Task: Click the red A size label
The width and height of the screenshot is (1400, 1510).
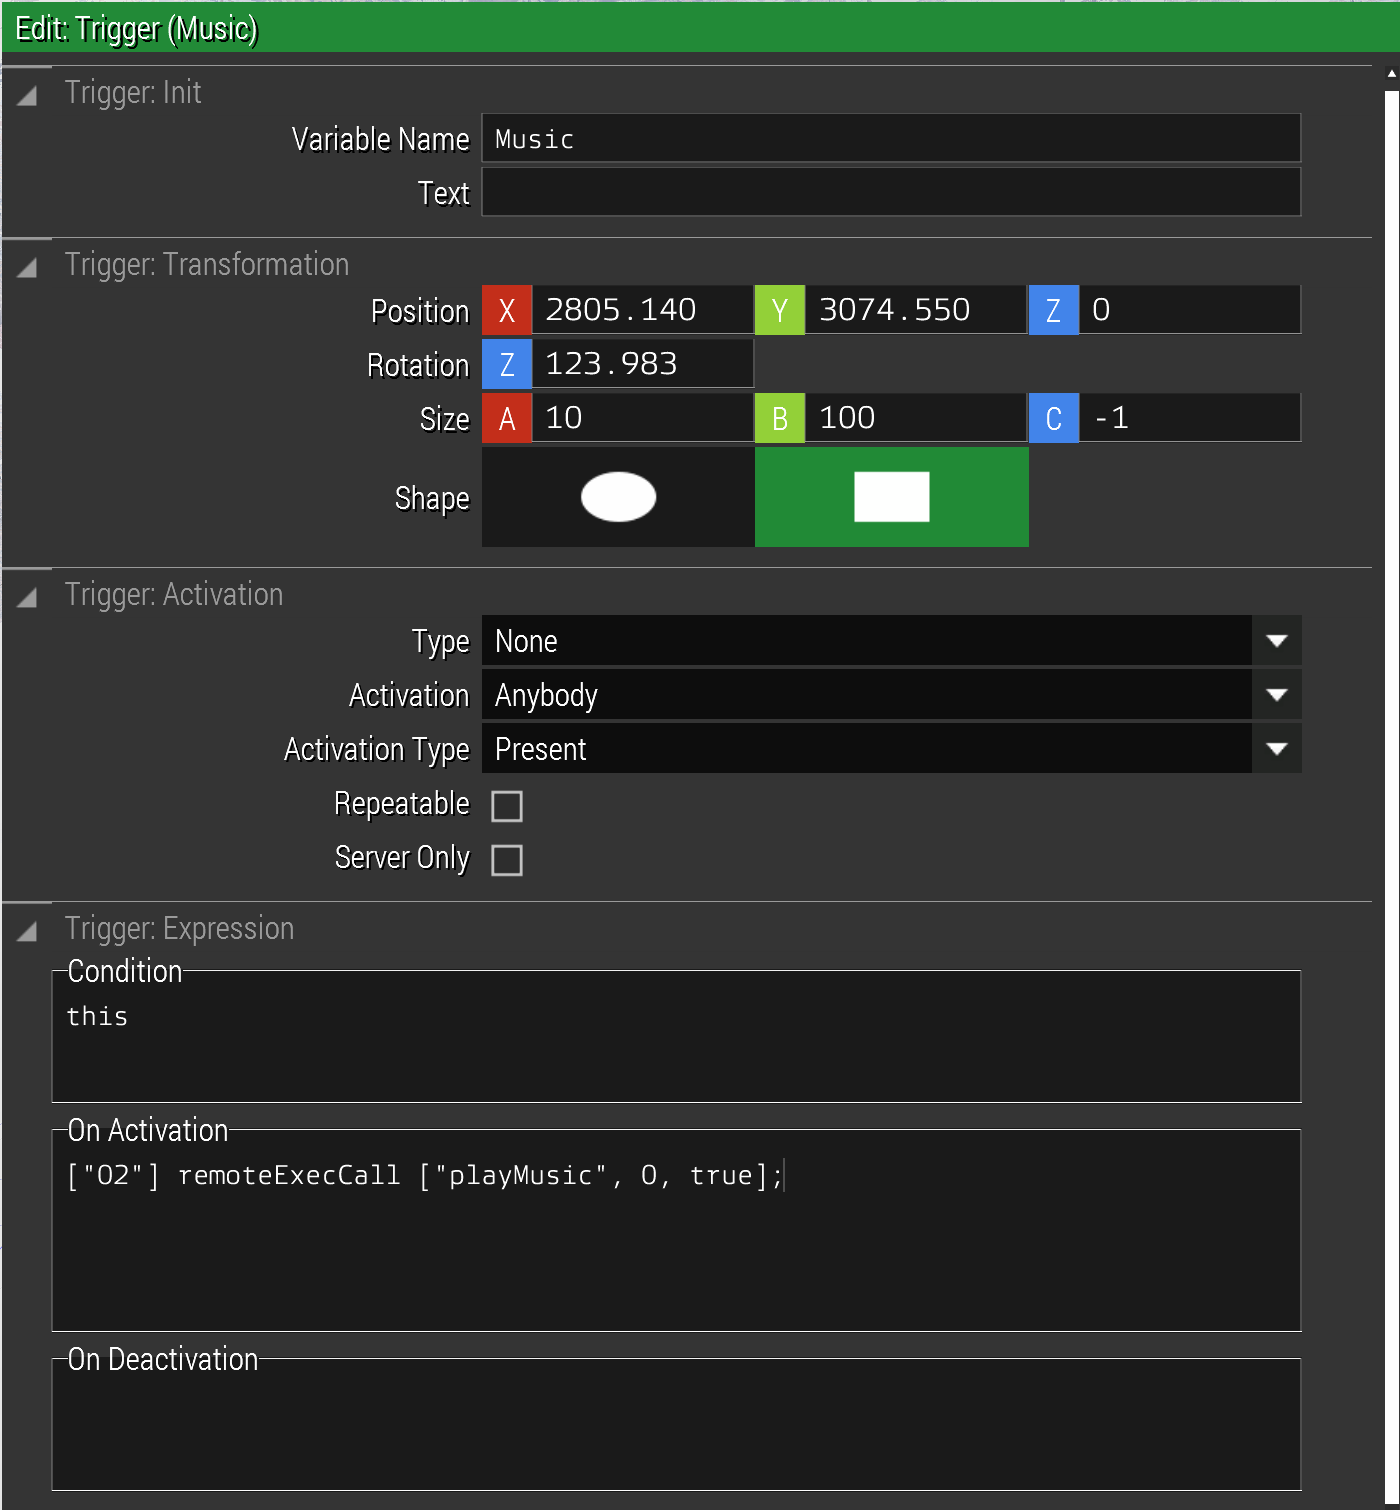Action: (x=507, y=418)
